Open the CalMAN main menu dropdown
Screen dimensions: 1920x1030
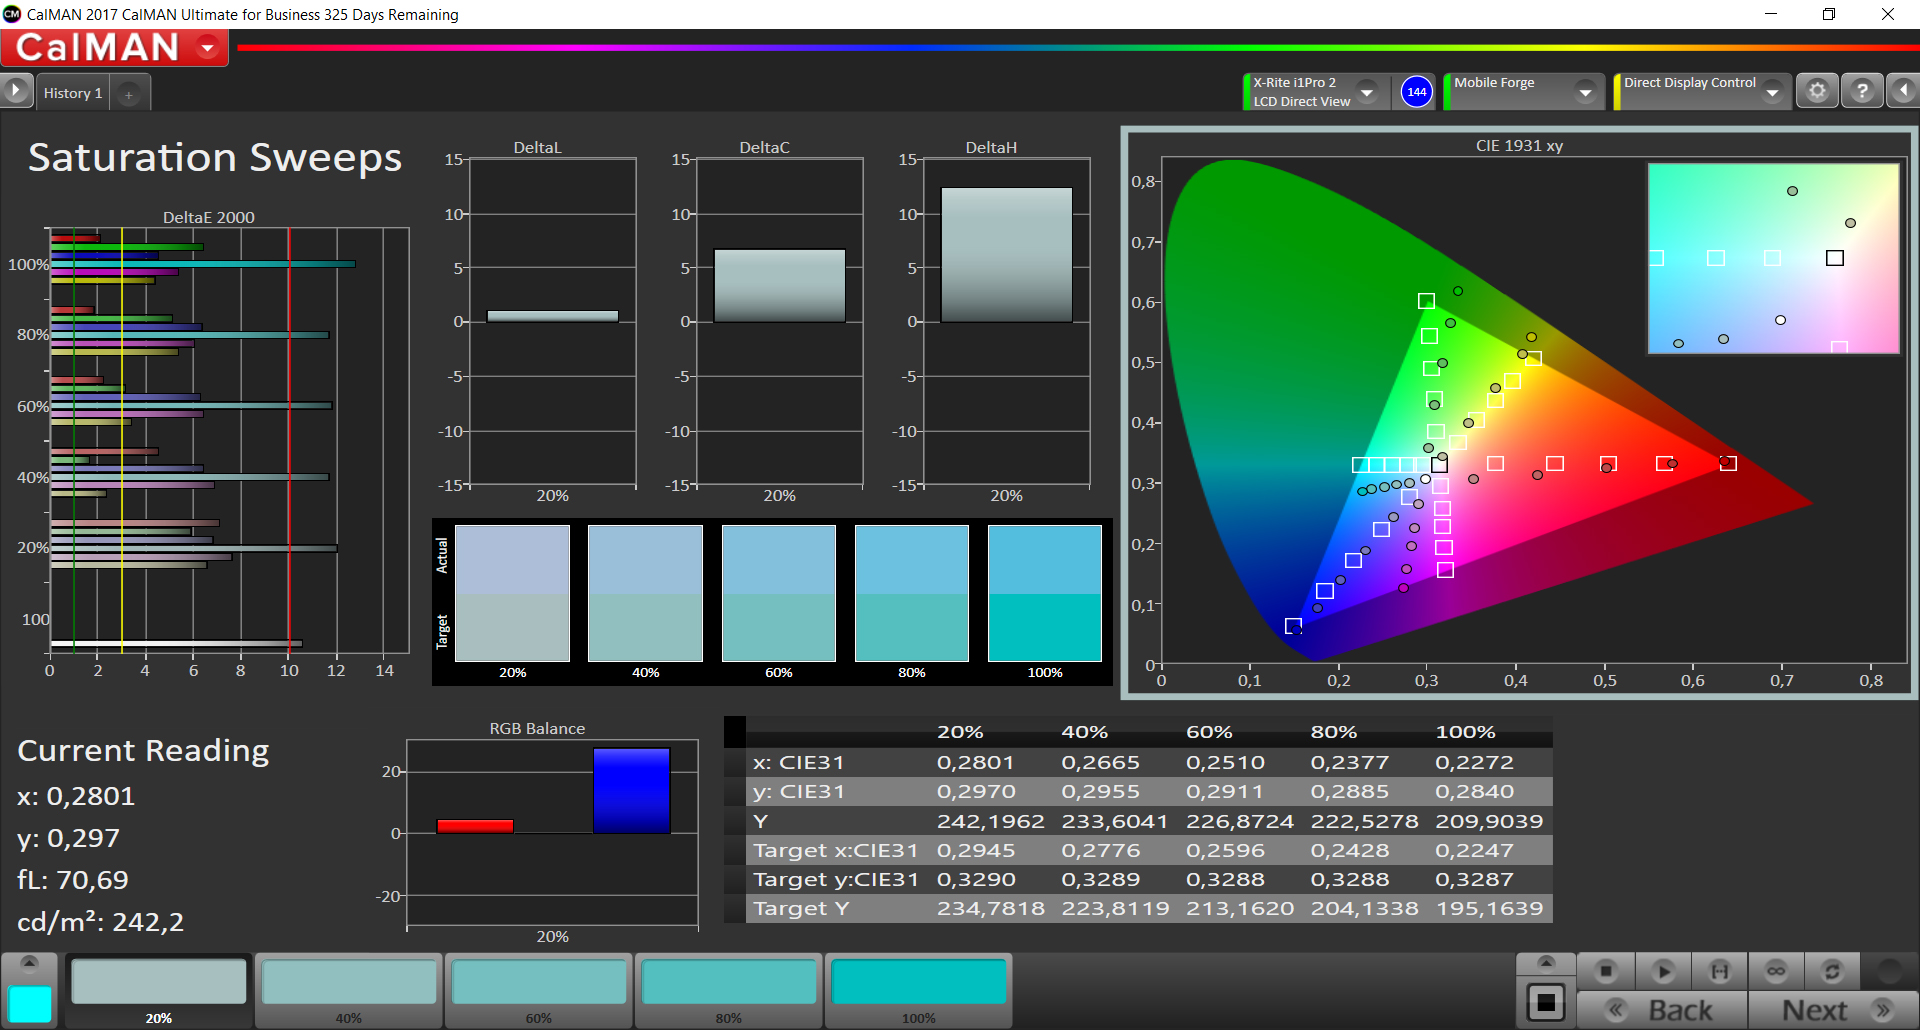(208, 47)
